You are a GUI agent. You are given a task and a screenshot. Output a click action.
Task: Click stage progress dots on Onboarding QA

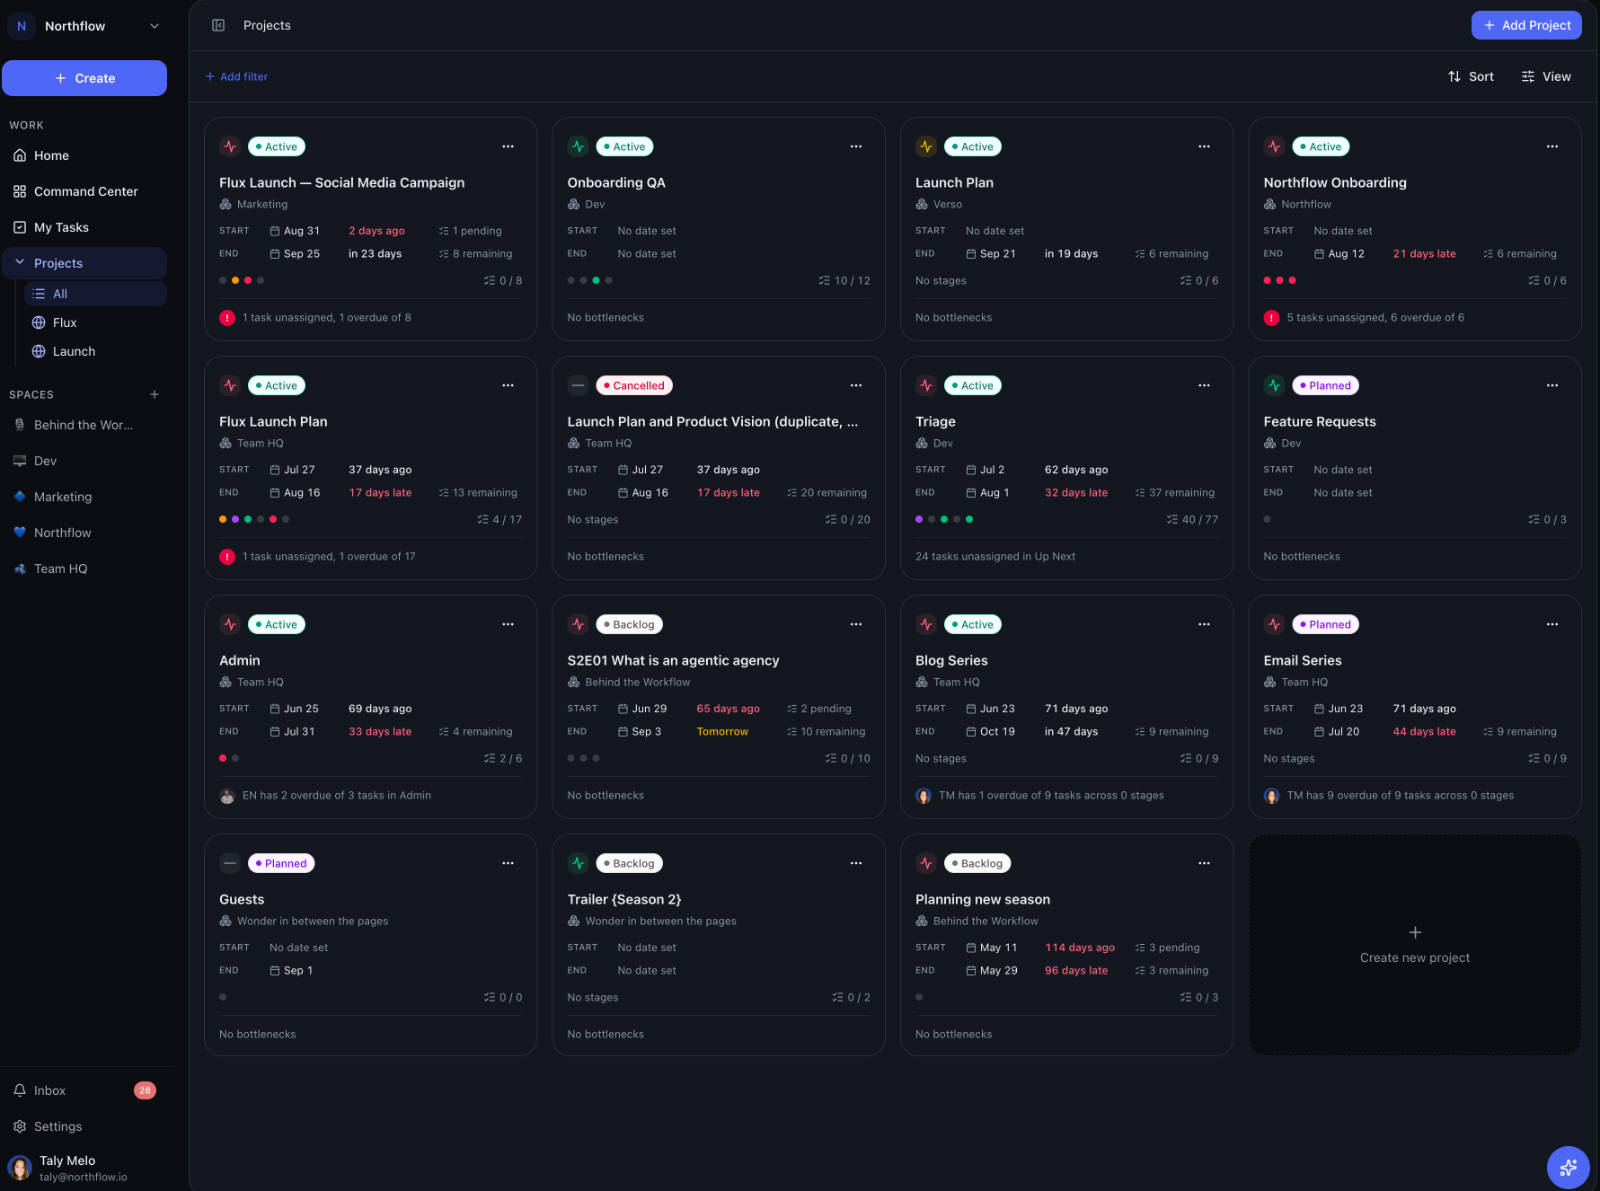point(590,280)
